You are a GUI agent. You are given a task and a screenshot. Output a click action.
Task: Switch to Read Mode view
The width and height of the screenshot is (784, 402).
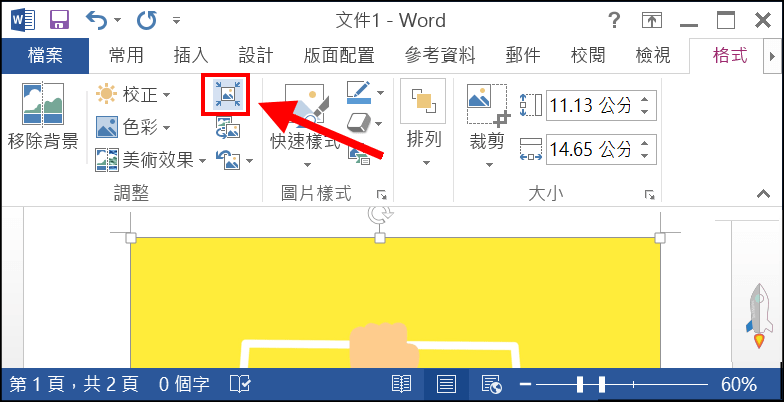pyautogui.click(x=401, y=384)
